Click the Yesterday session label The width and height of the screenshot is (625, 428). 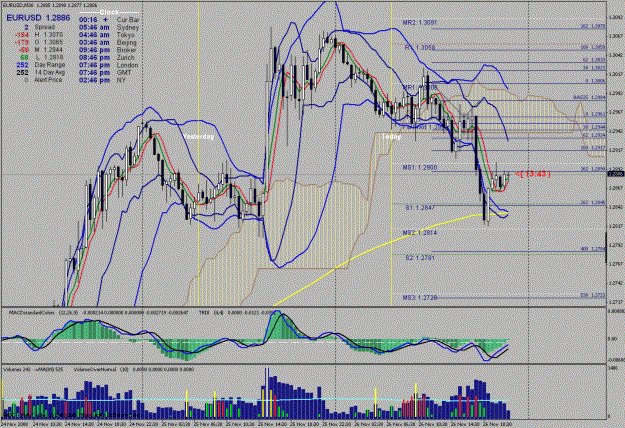pyautogui.click(x=199, y=137)
